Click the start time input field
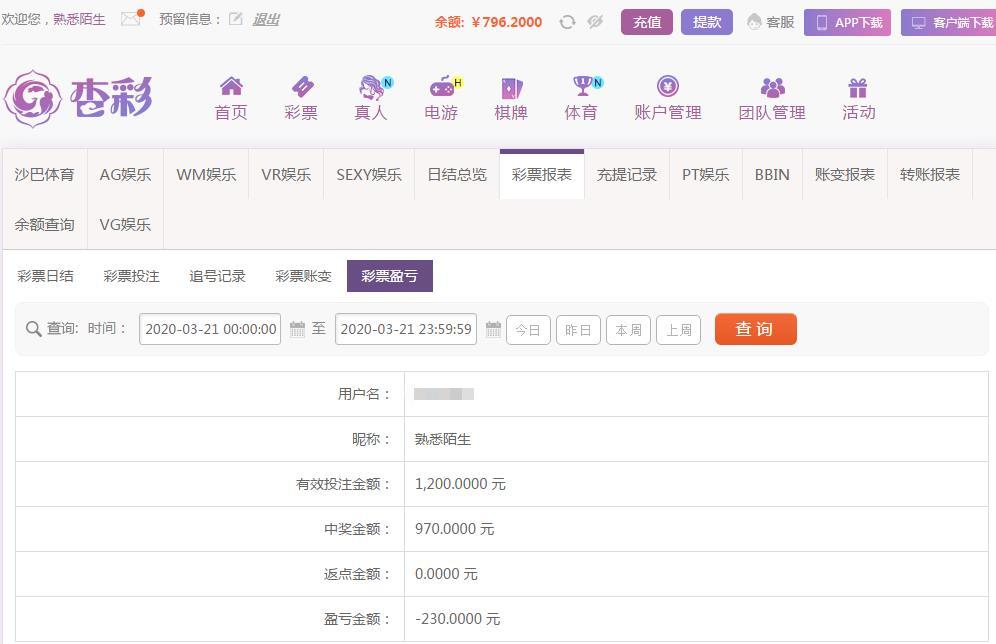Image resolution: width=996 pixels, height=644 pixels. pos(210,329)
